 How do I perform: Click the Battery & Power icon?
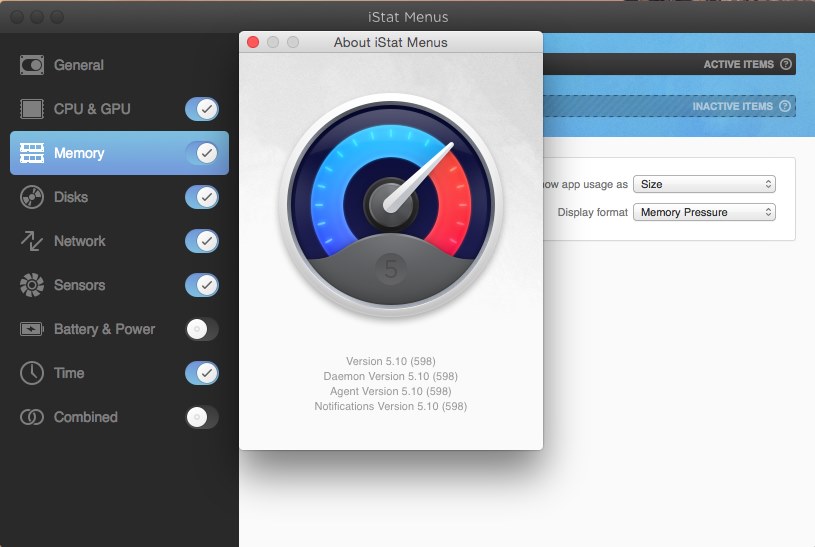(x=33, y=329)
